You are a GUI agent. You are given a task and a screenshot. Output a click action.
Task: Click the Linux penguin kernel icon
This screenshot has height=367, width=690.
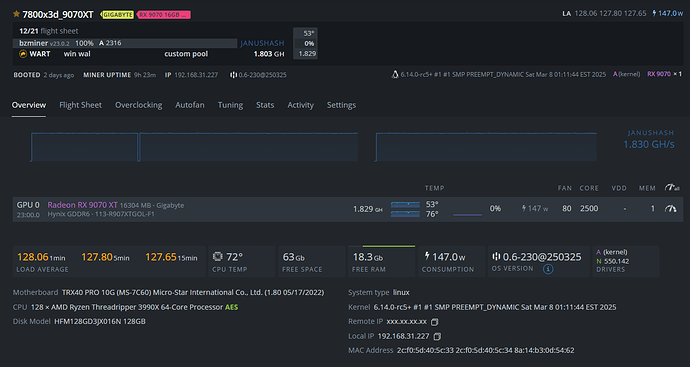pos(395,75)
